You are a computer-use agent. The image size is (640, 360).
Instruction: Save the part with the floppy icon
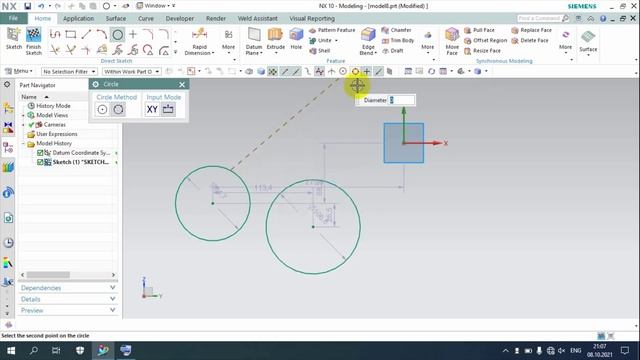coord(27,6)
